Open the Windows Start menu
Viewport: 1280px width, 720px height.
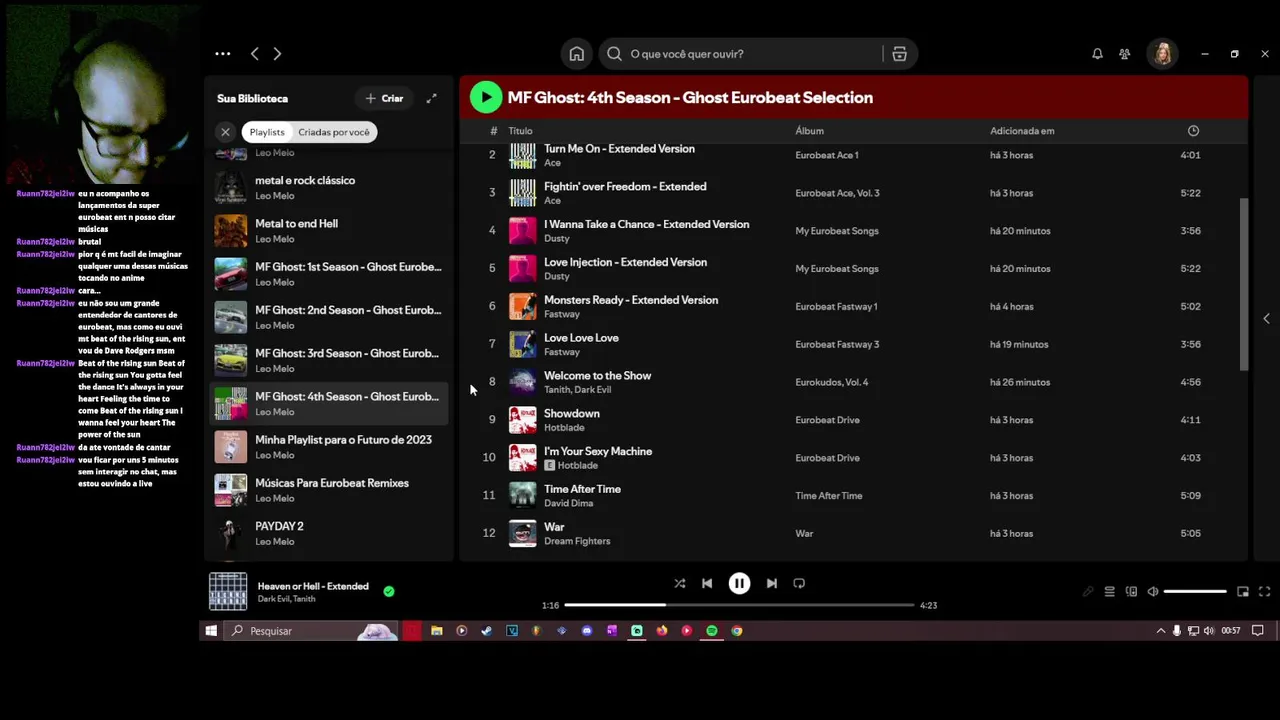(x=211, y=631)
